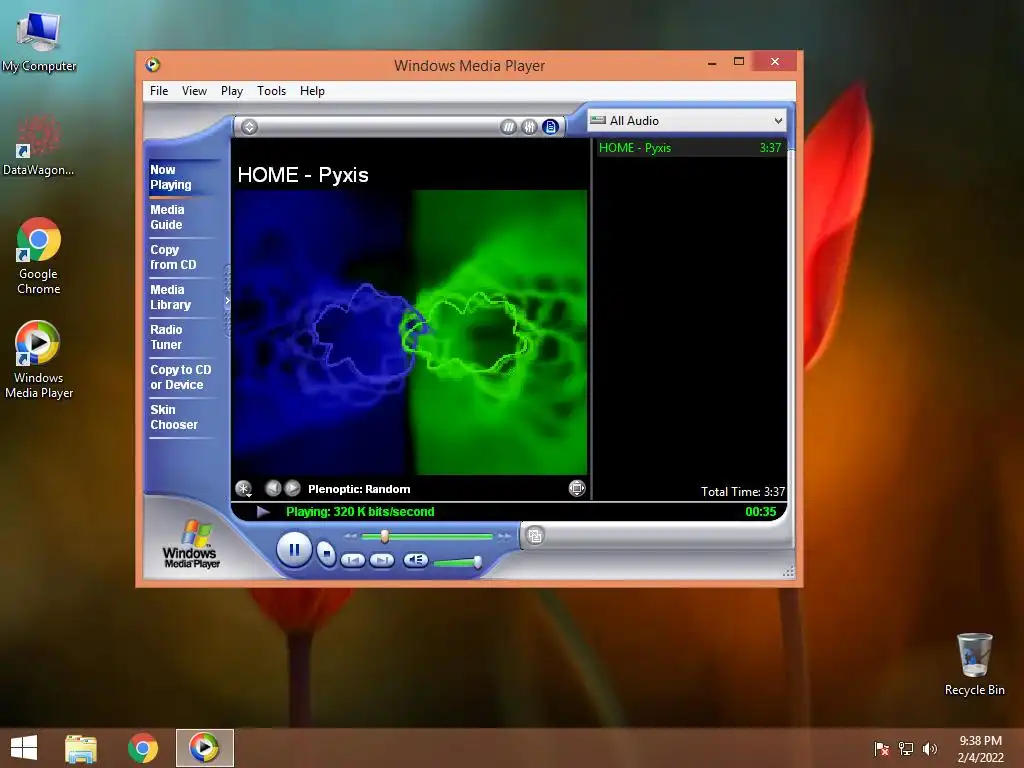Image resolution: width=1024 pixels, height=768 pixels.
Task: Open the Recycle Bin
Action: click(974, 664)
